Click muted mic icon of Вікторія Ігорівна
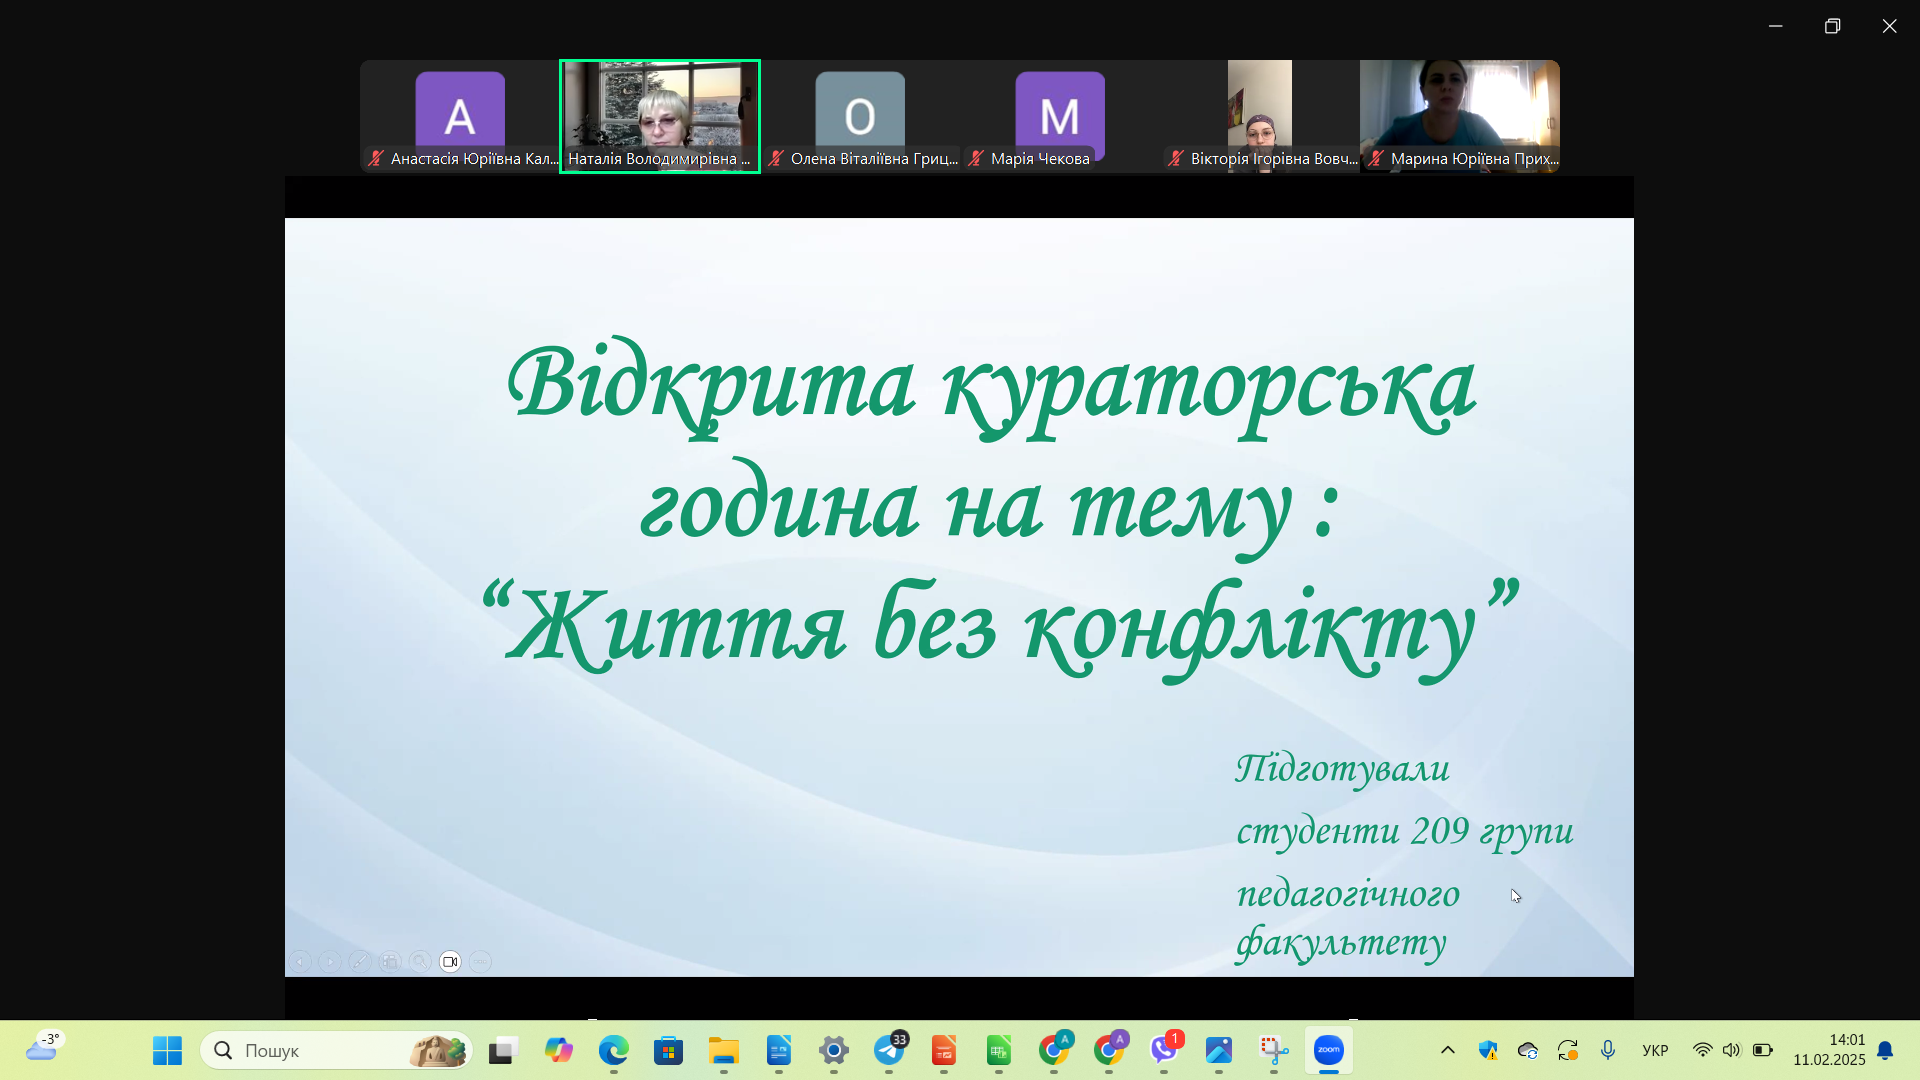Viewport: 1920px width, 1080px height. (1176, 158)
